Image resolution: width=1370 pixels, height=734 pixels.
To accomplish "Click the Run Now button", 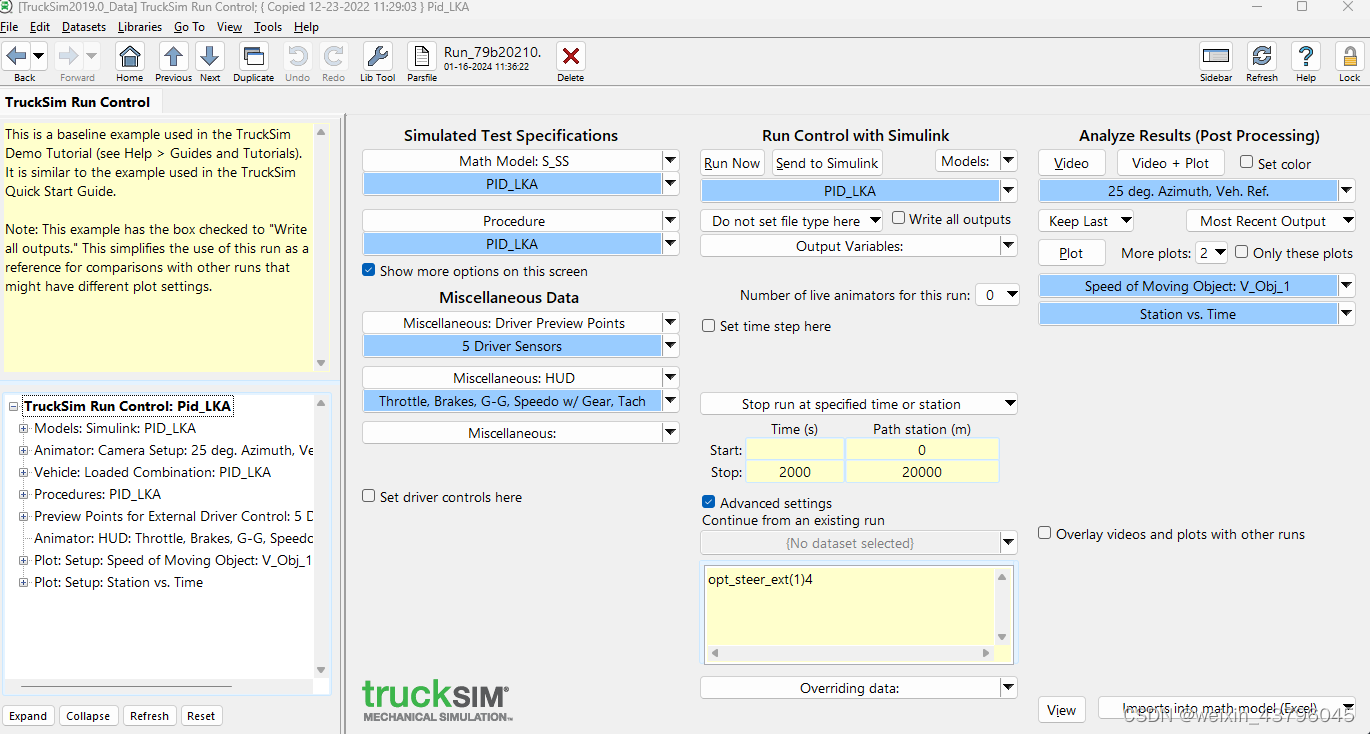I will click(732, 163).
